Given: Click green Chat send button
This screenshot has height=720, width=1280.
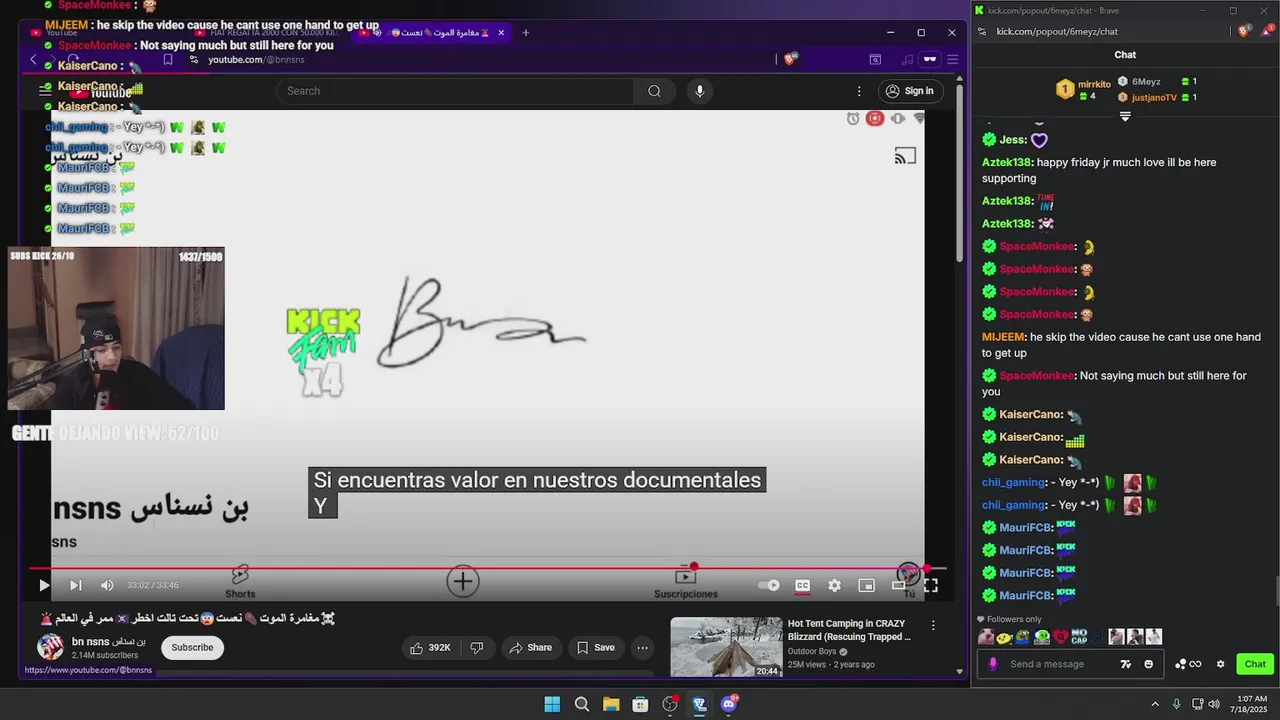Looking at the screenshot, I should [x=1254, y=664].
